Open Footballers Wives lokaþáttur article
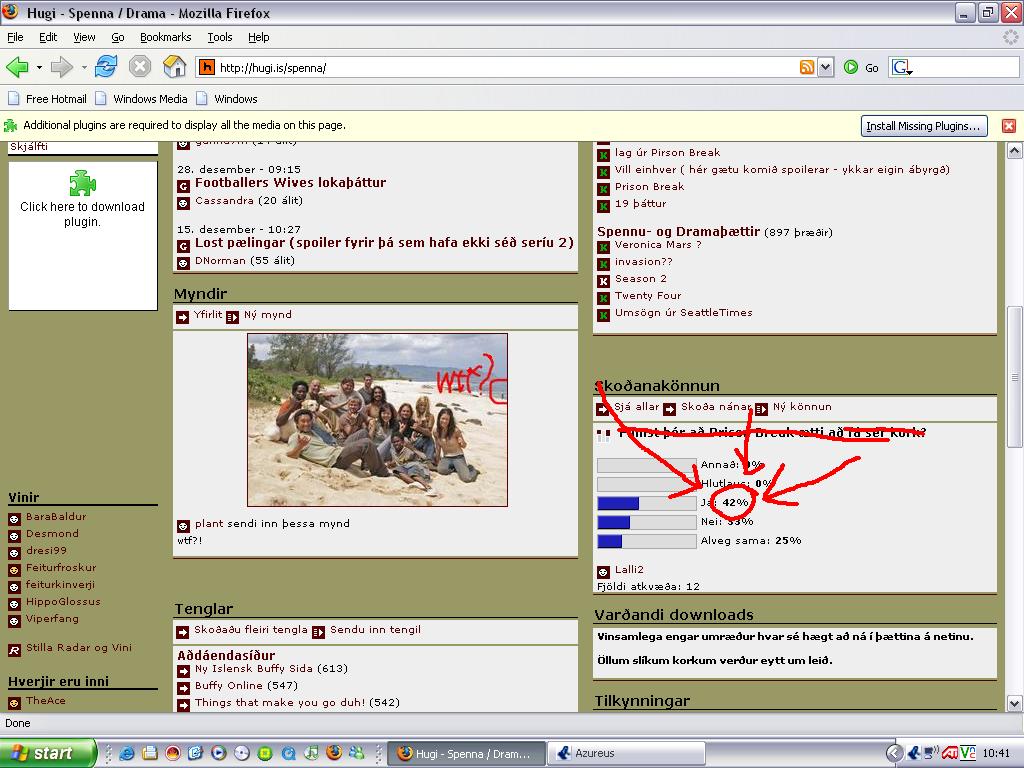 pyautogui.click(x=291, y=183)
